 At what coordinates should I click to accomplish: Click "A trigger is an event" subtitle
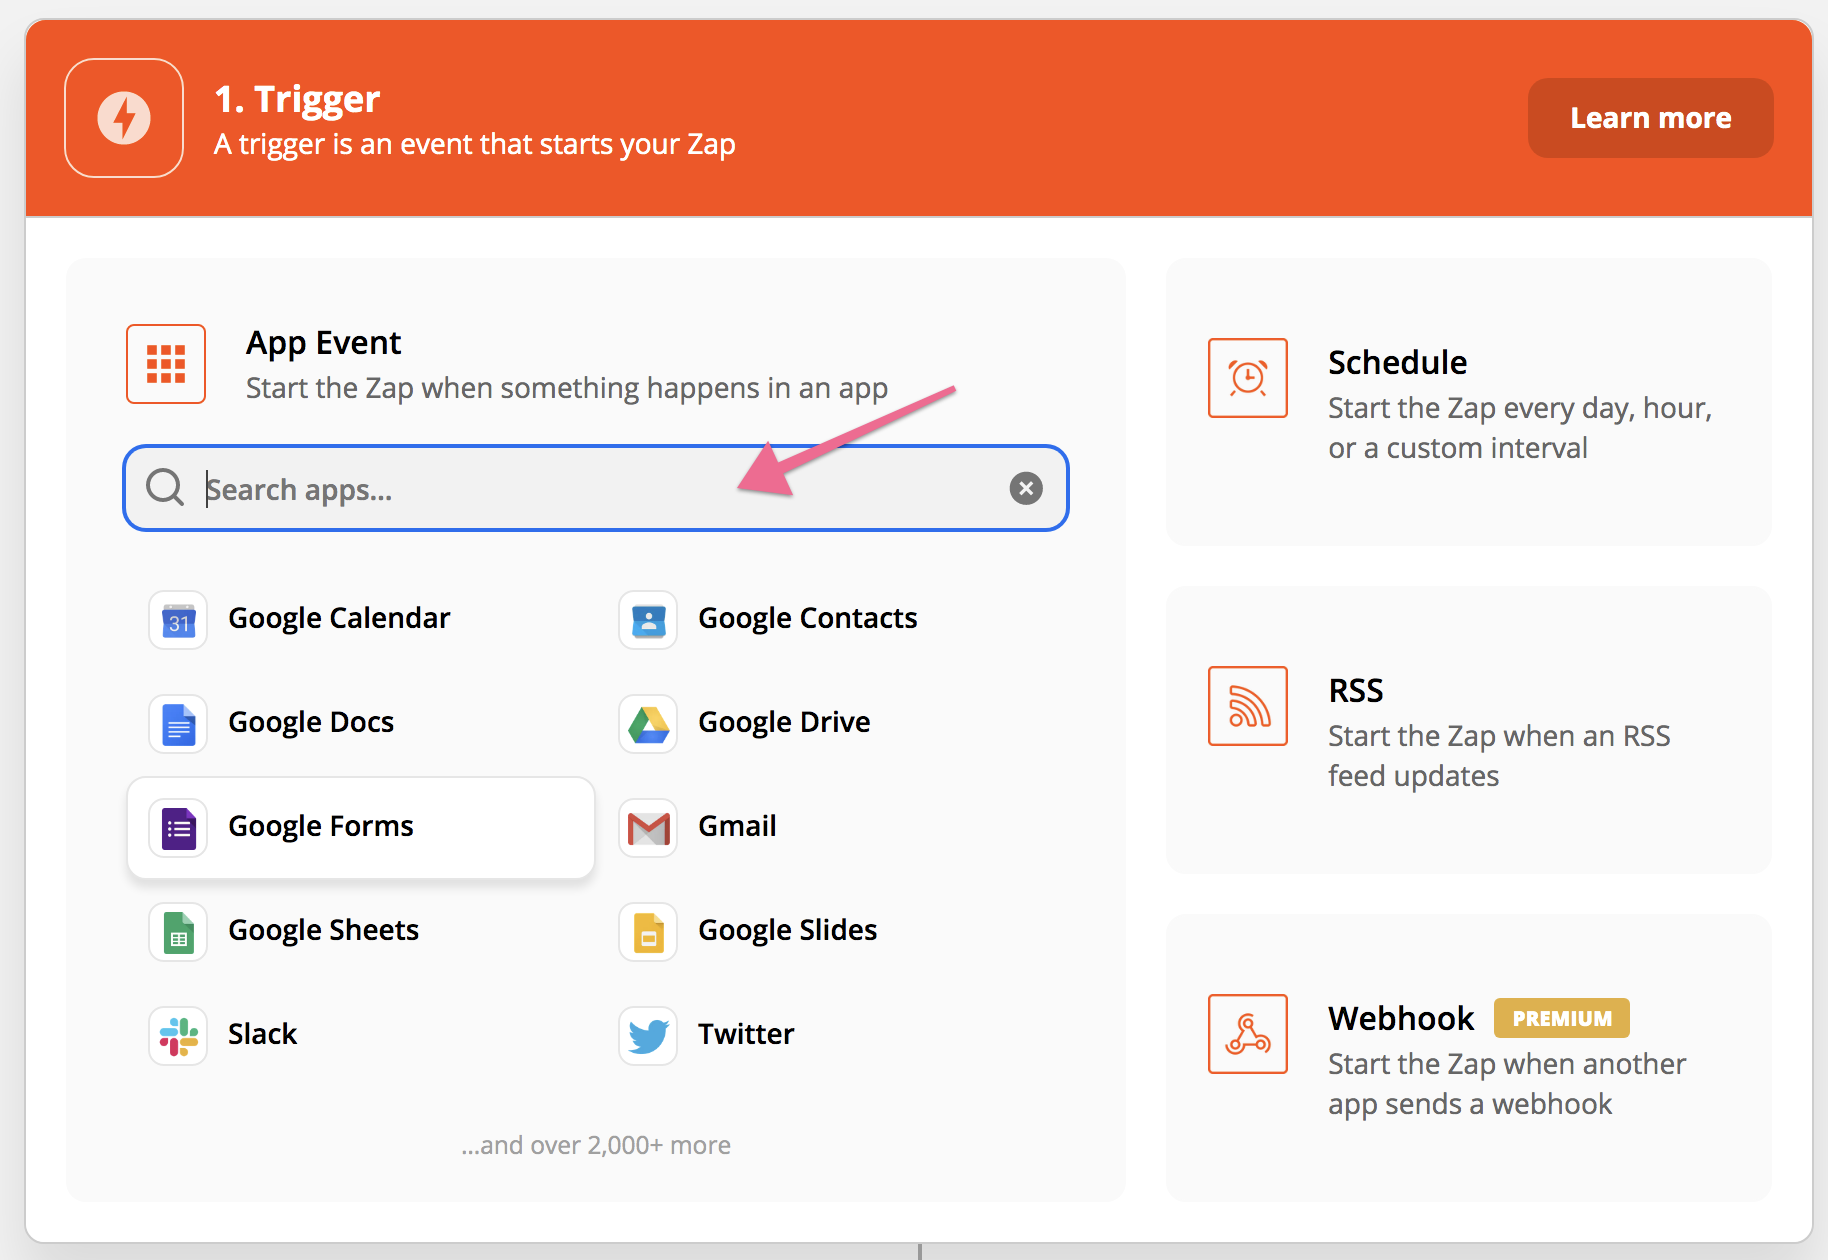click(x=475, y=145)
